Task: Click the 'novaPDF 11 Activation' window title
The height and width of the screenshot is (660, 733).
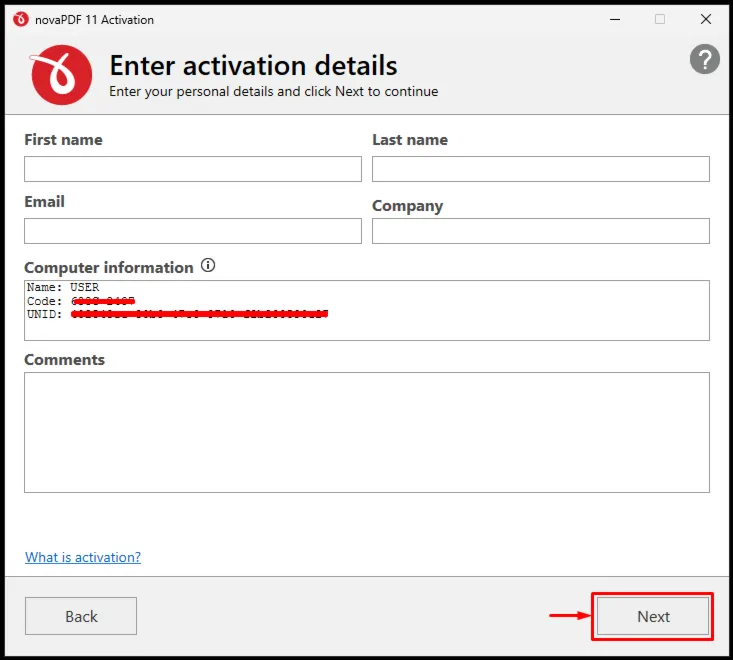Action: pos(94,20)
